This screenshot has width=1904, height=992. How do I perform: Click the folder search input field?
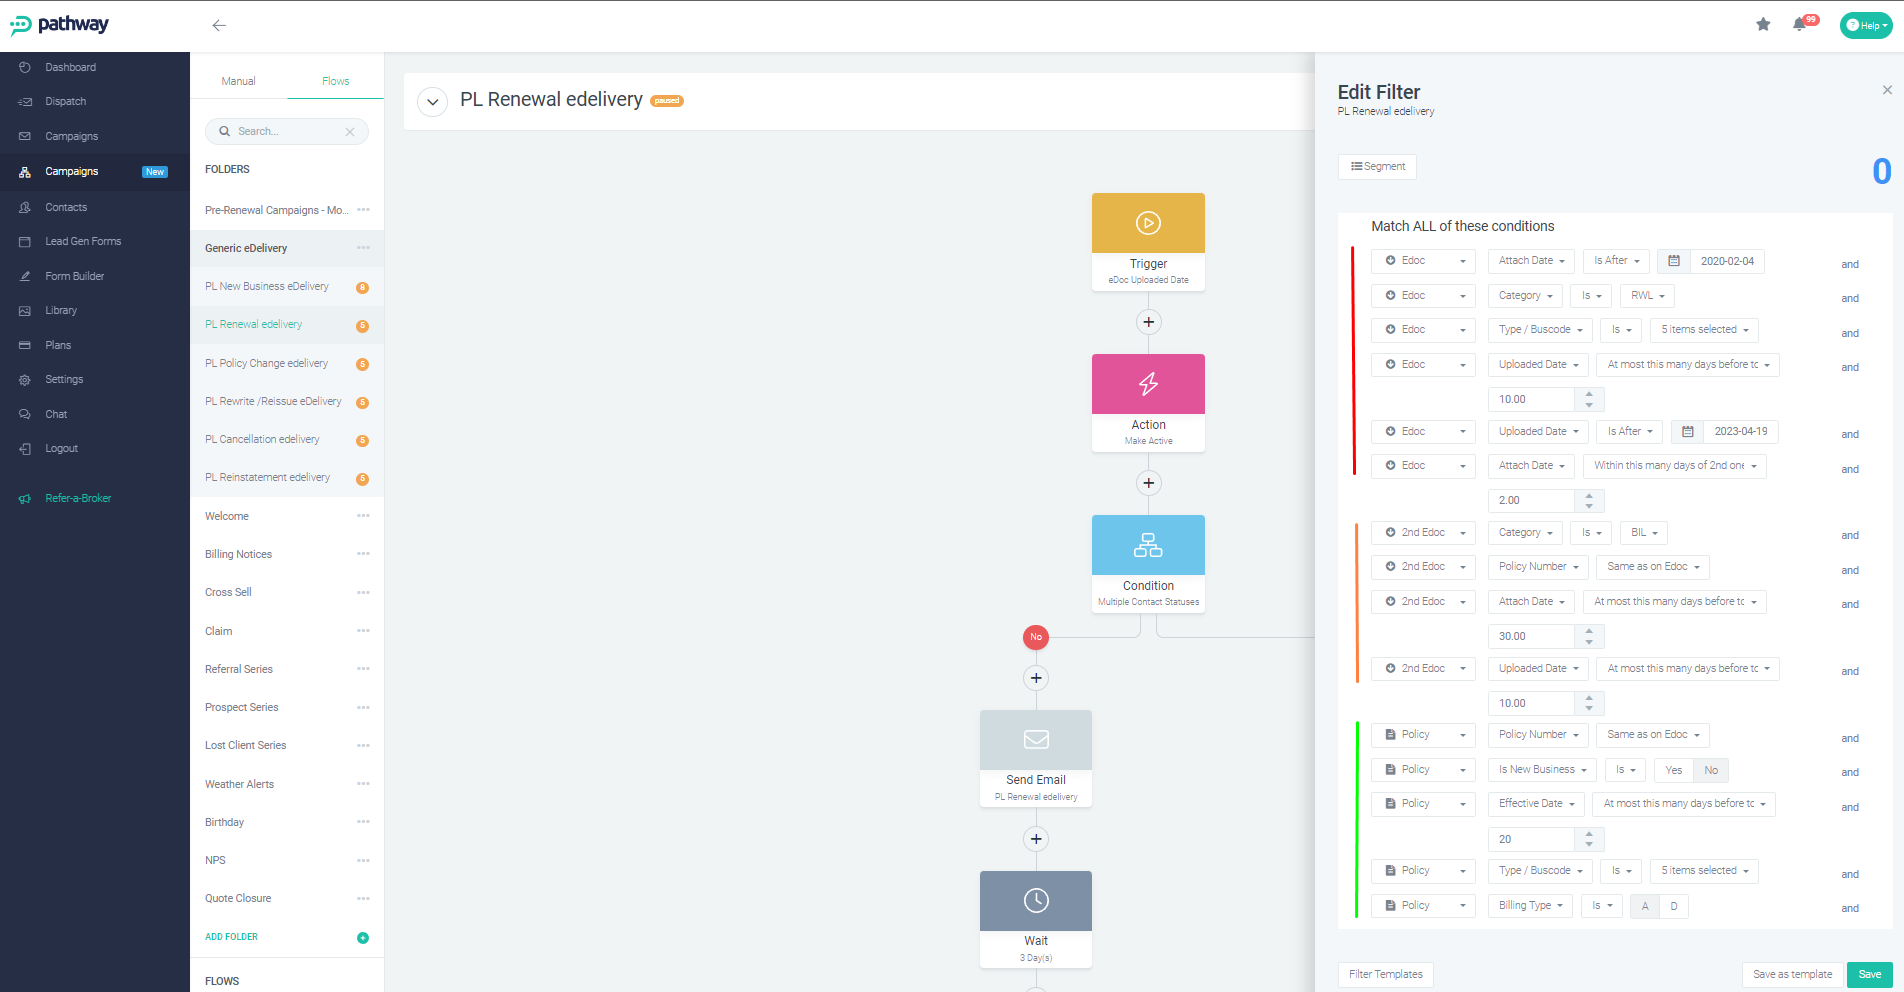click(286, 132)
